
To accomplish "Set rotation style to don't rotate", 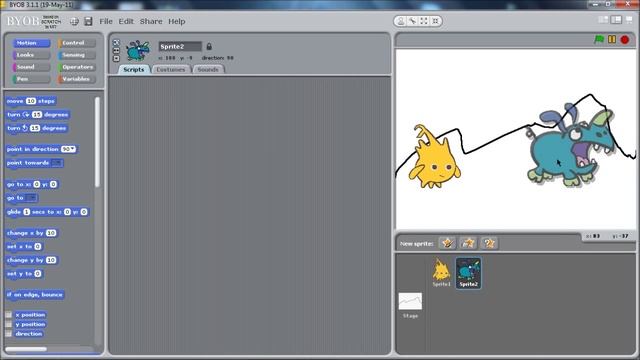I will point(116,58).
